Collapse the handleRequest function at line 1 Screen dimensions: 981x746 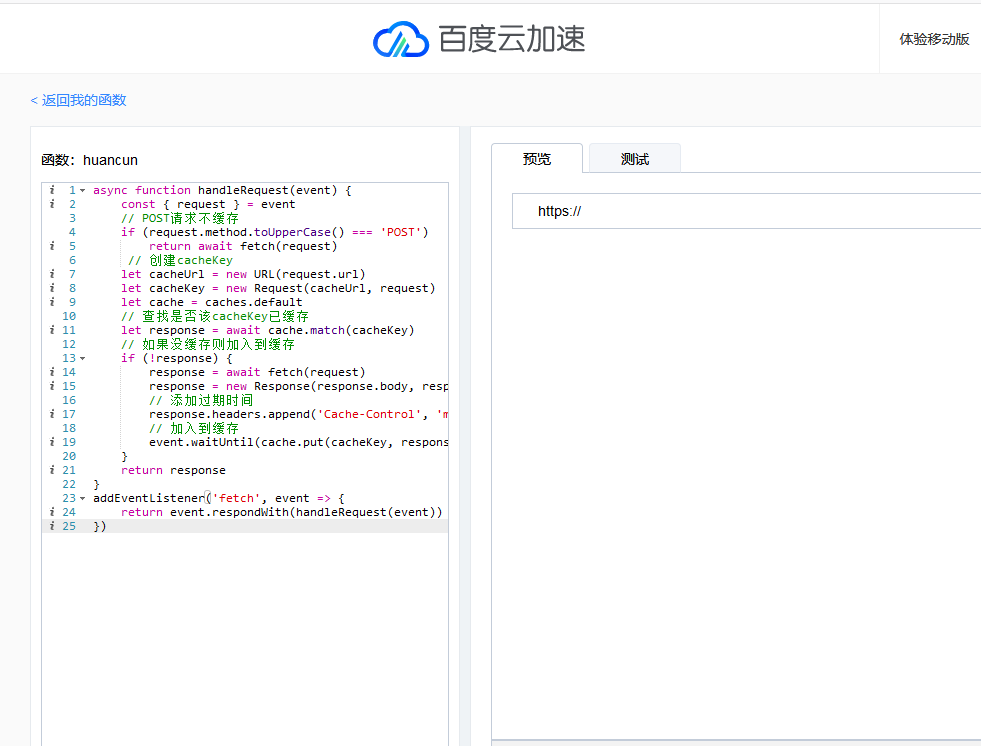(x=82, y=190)
